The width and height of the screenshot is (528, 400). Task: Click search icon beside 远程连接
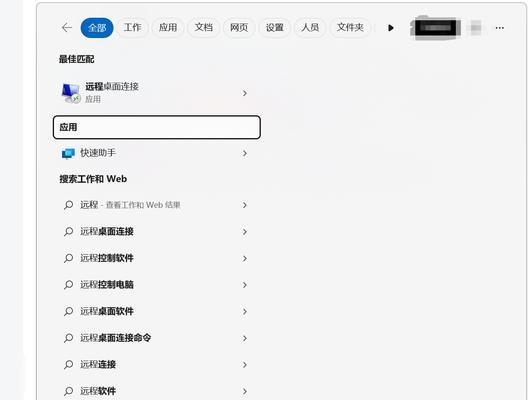(68, 365)
